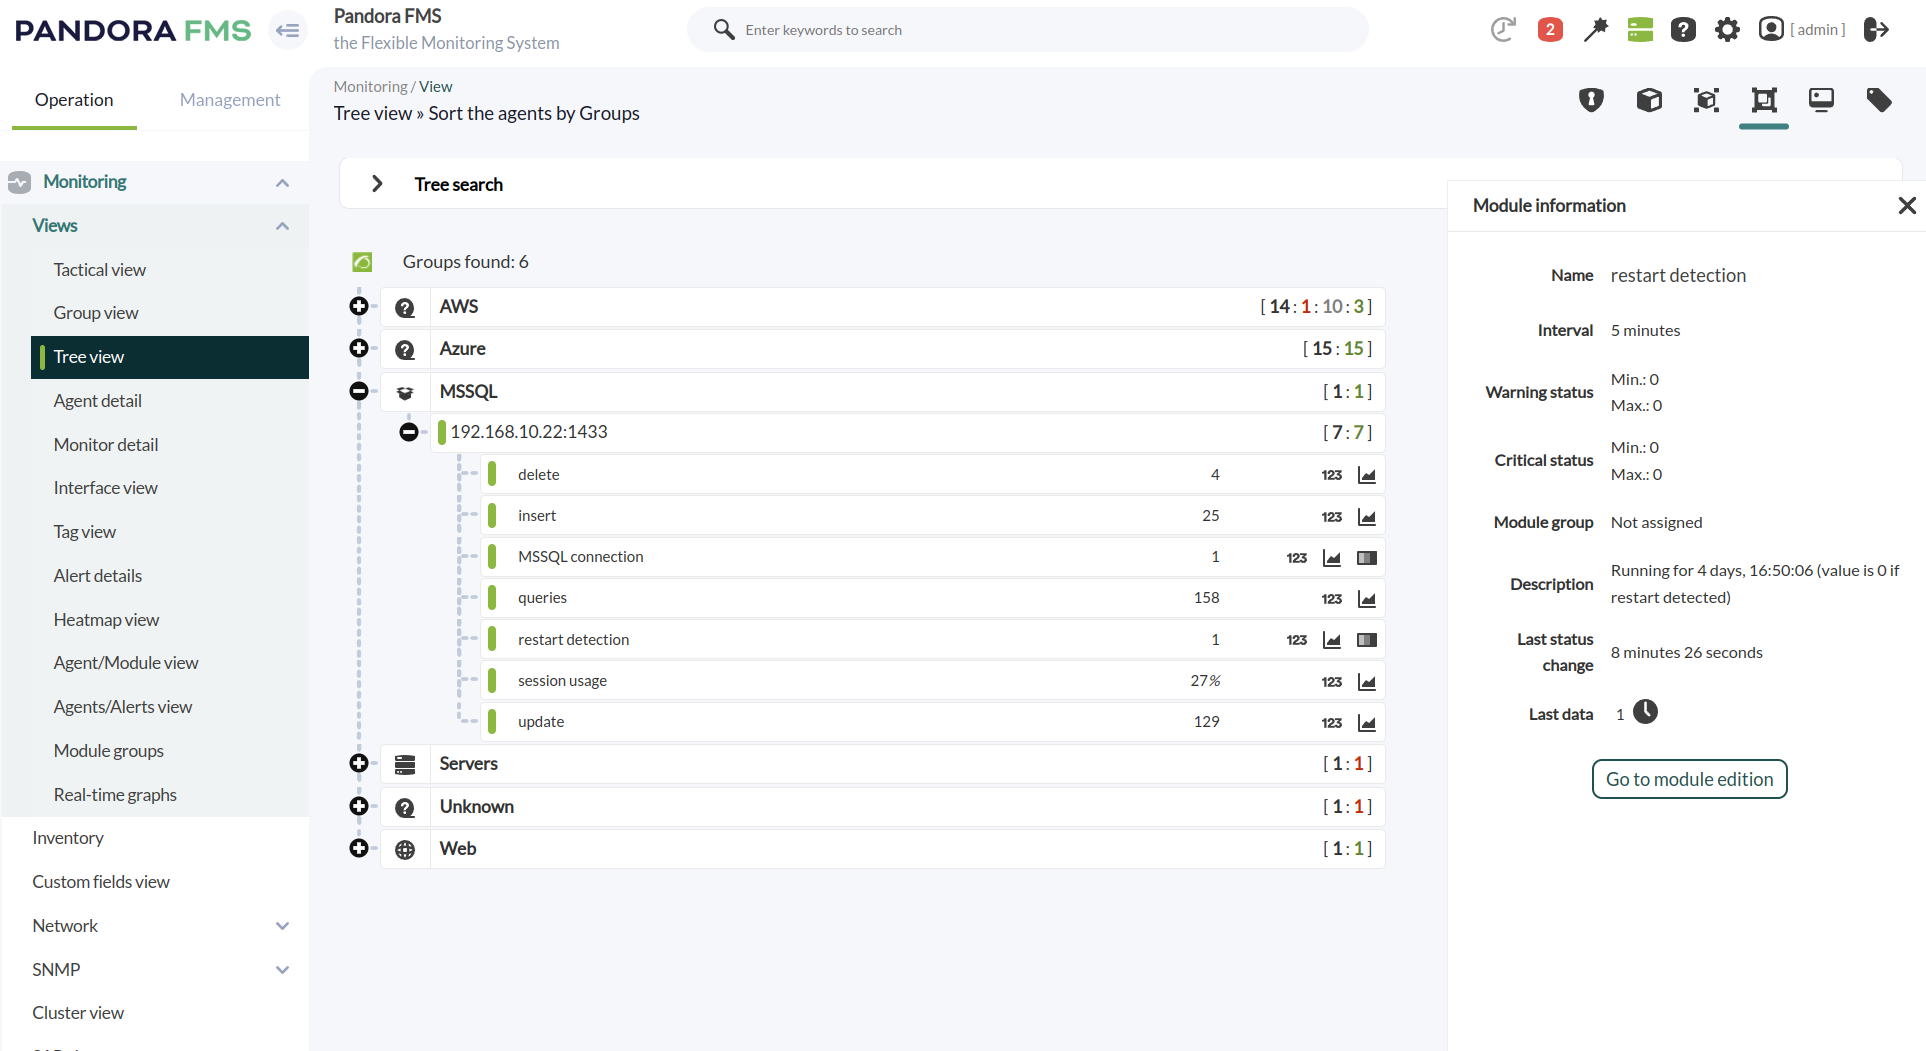The height and width of the screenshot is (1051, 1926).
Task: Expand the Network menu section
Action: tap(282, 926)
